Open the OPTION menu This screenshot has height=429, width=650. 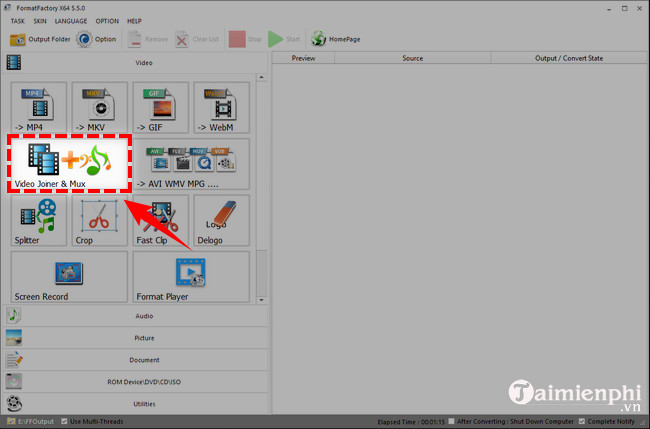(107, 21)
